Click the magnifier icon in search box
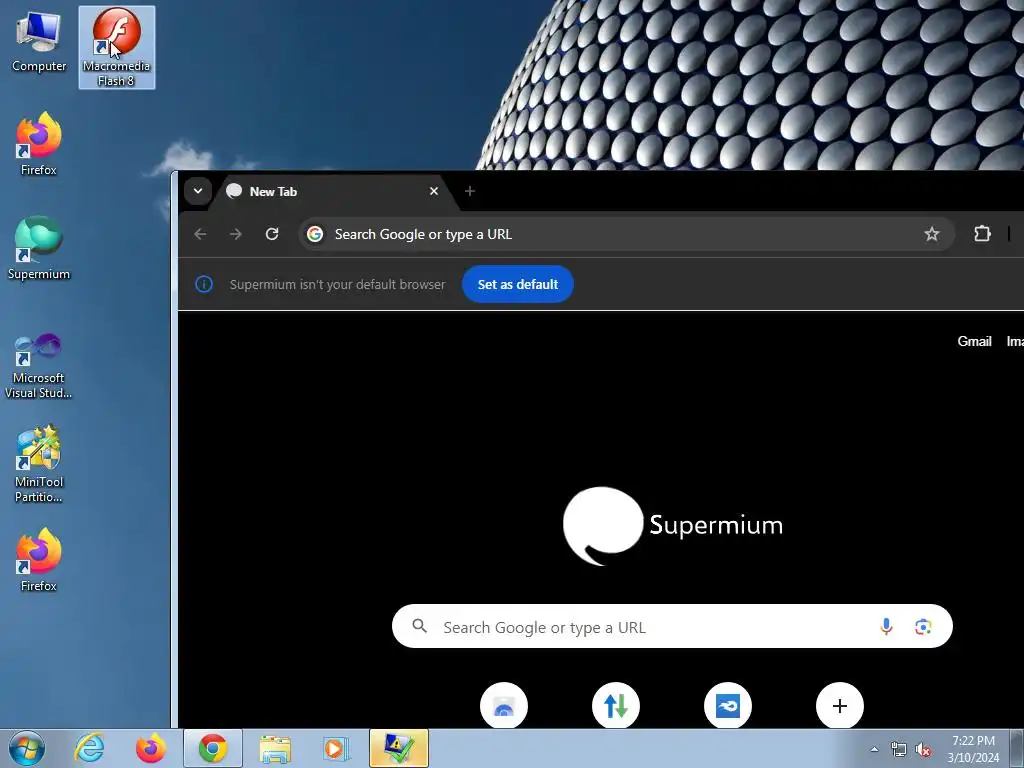 [x=420, y=626]
